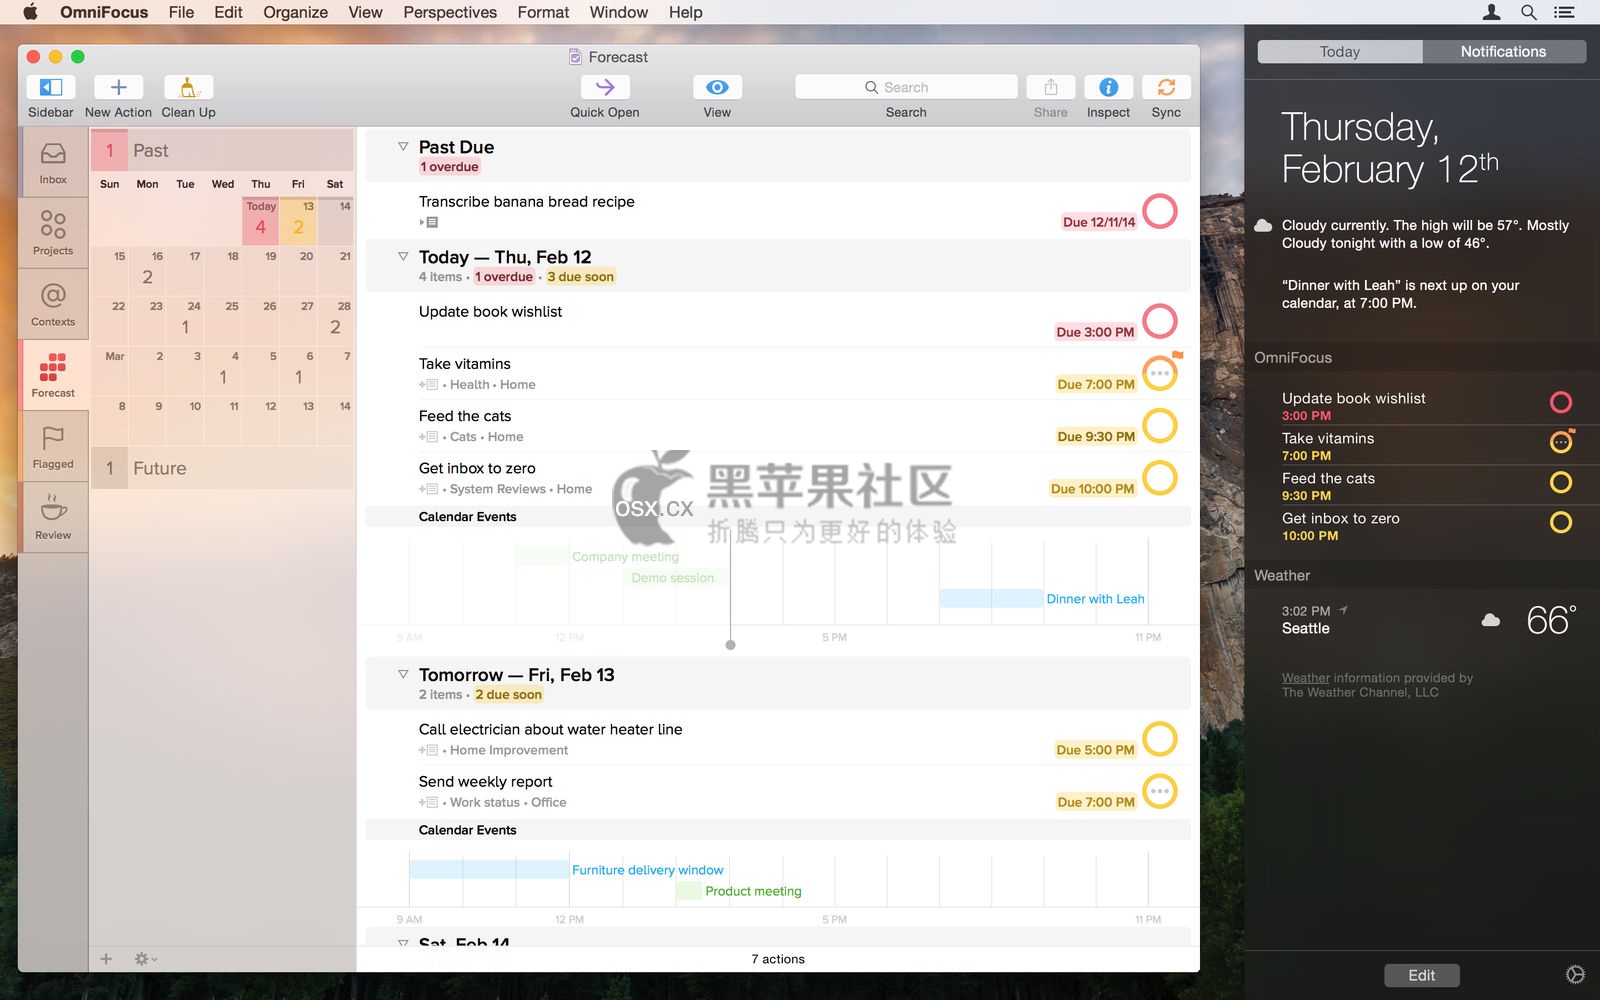Switch to the Projects perspective

coord(53,232)
